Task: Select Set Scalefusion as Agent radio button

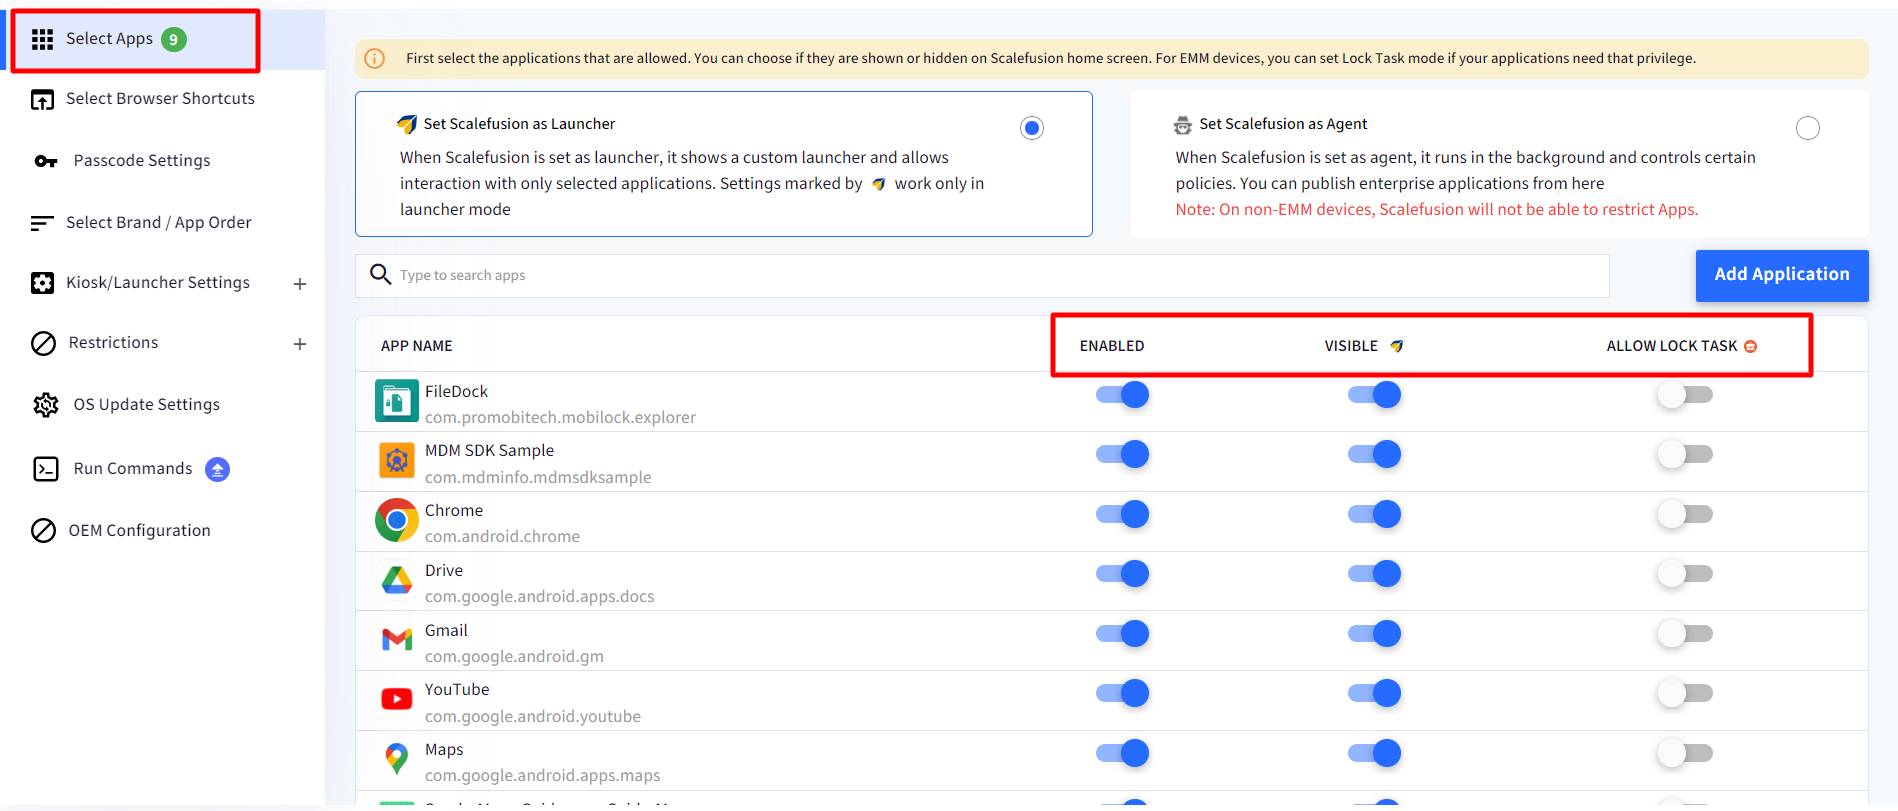Action: pyautogui.click(x=1808, y=128)
